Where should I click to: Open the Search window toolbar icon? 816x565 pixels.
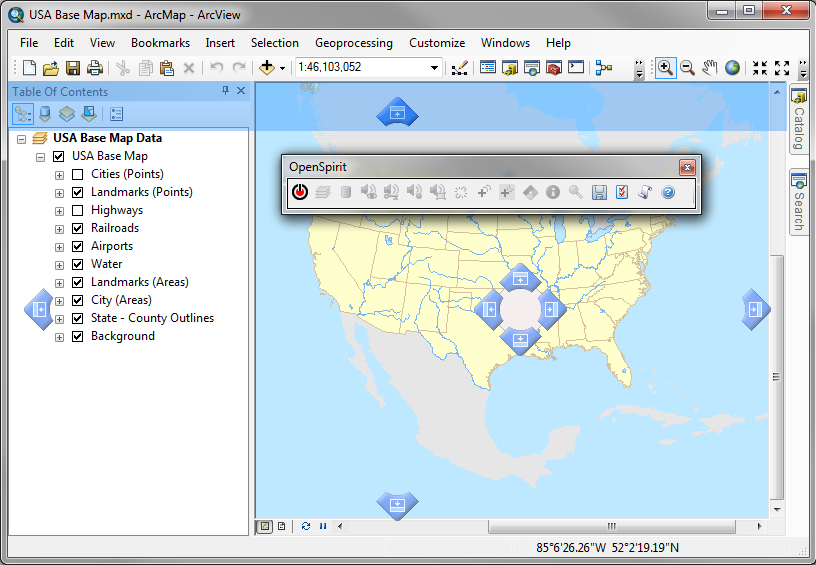click(531, 68)
